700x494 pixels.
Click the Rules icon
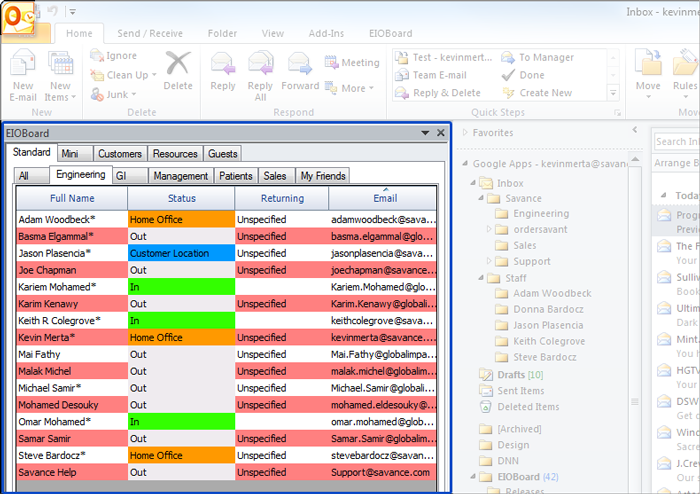click(686, 63)
